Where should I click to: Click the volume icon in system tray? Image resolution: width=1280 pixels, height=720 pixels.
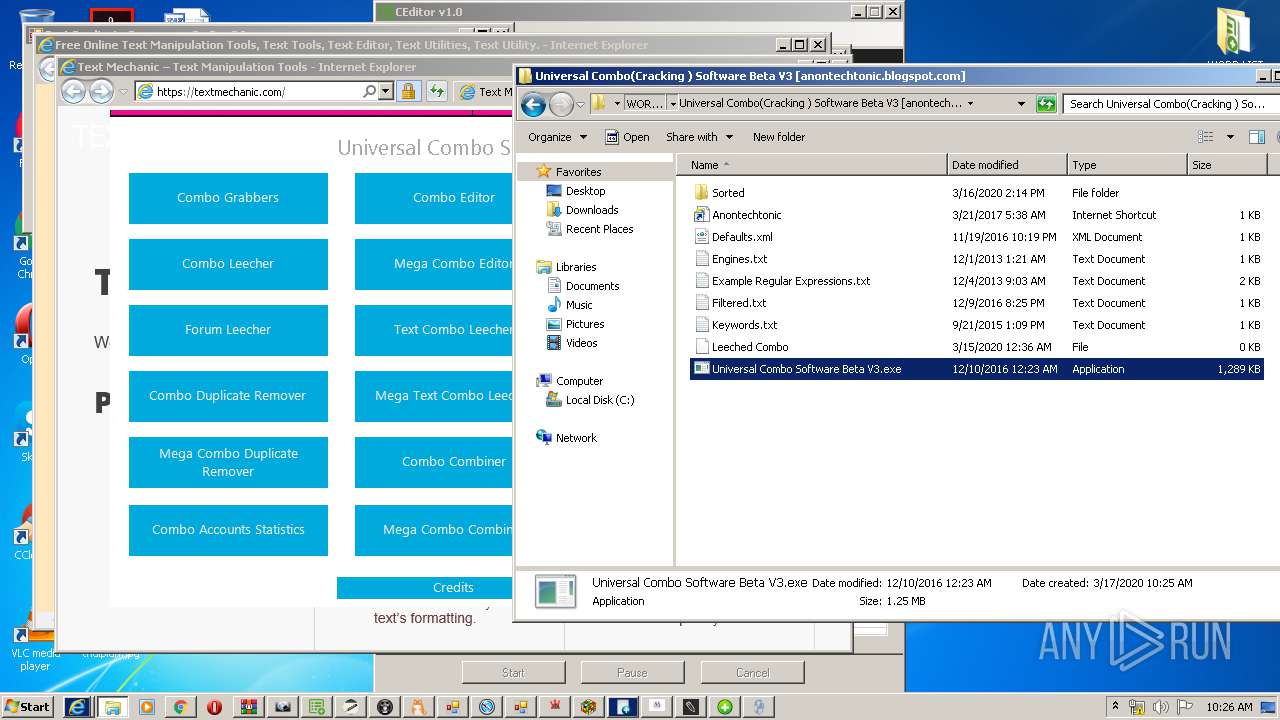click(1159, 707)
